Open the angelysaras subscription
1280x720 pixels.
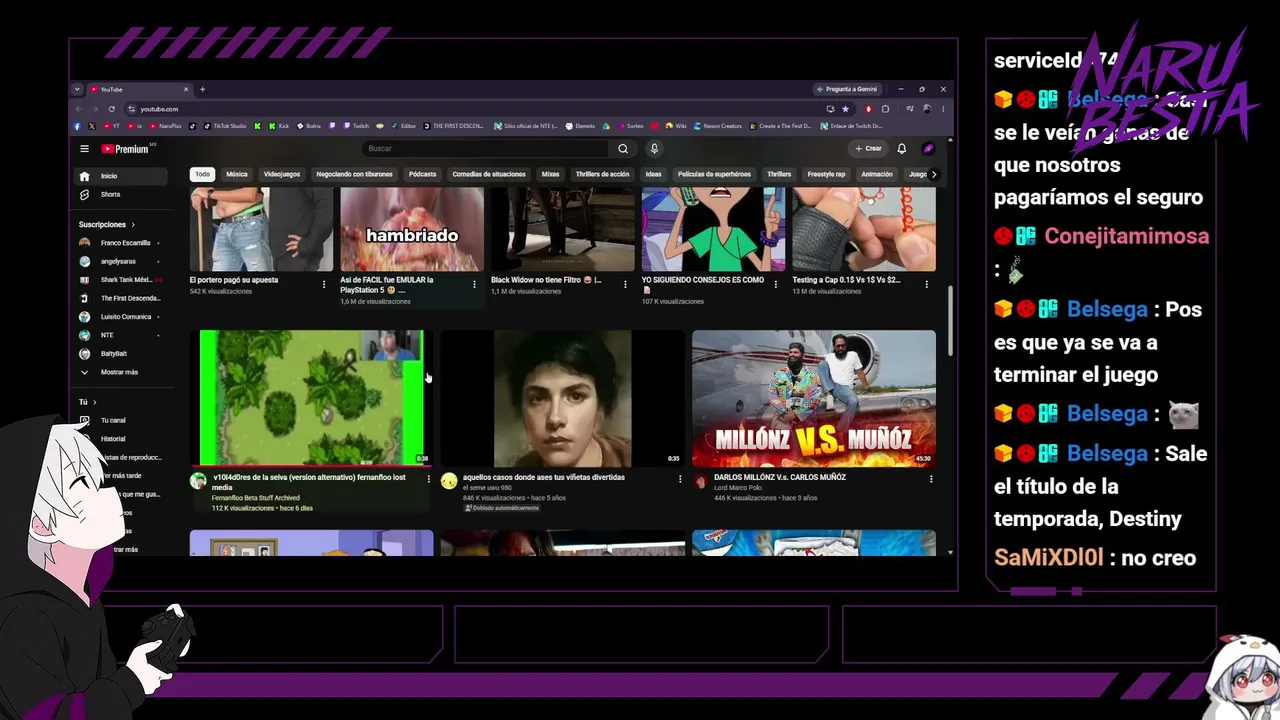pyautogui.click(x=121, y=262)
